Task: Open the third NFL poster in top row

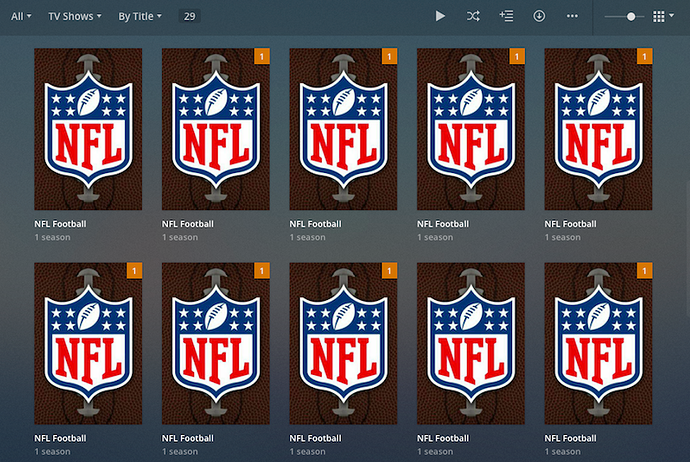Action: pos(343,129)
